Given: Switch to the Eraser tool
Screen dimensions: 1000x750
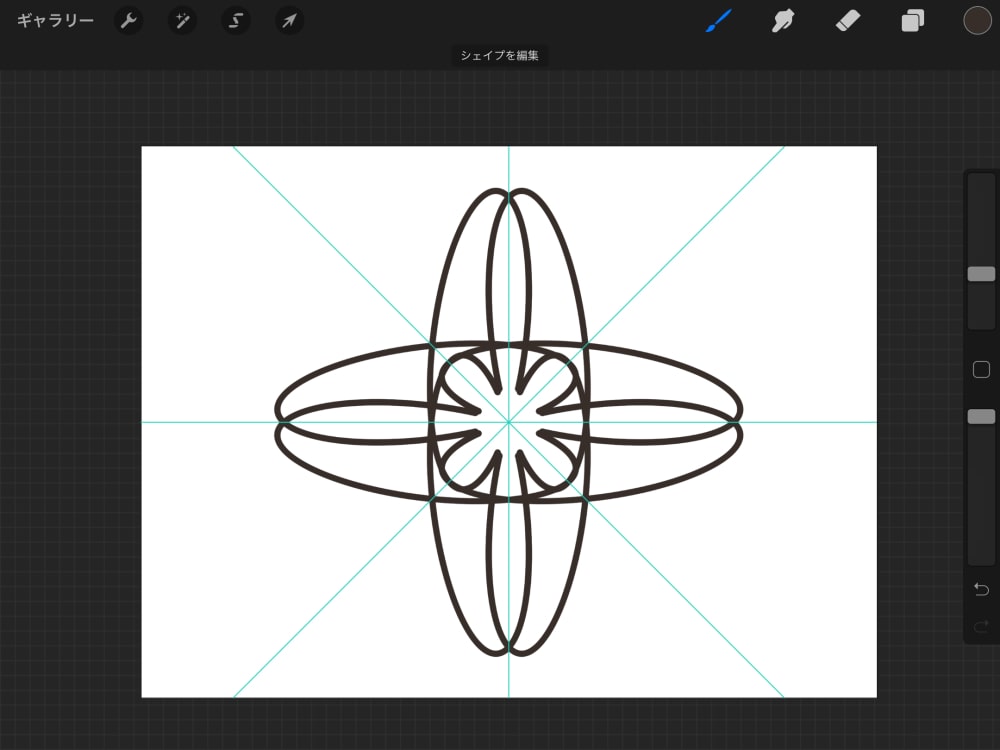Looking at the screenshot, I should [x=847, y=20].
